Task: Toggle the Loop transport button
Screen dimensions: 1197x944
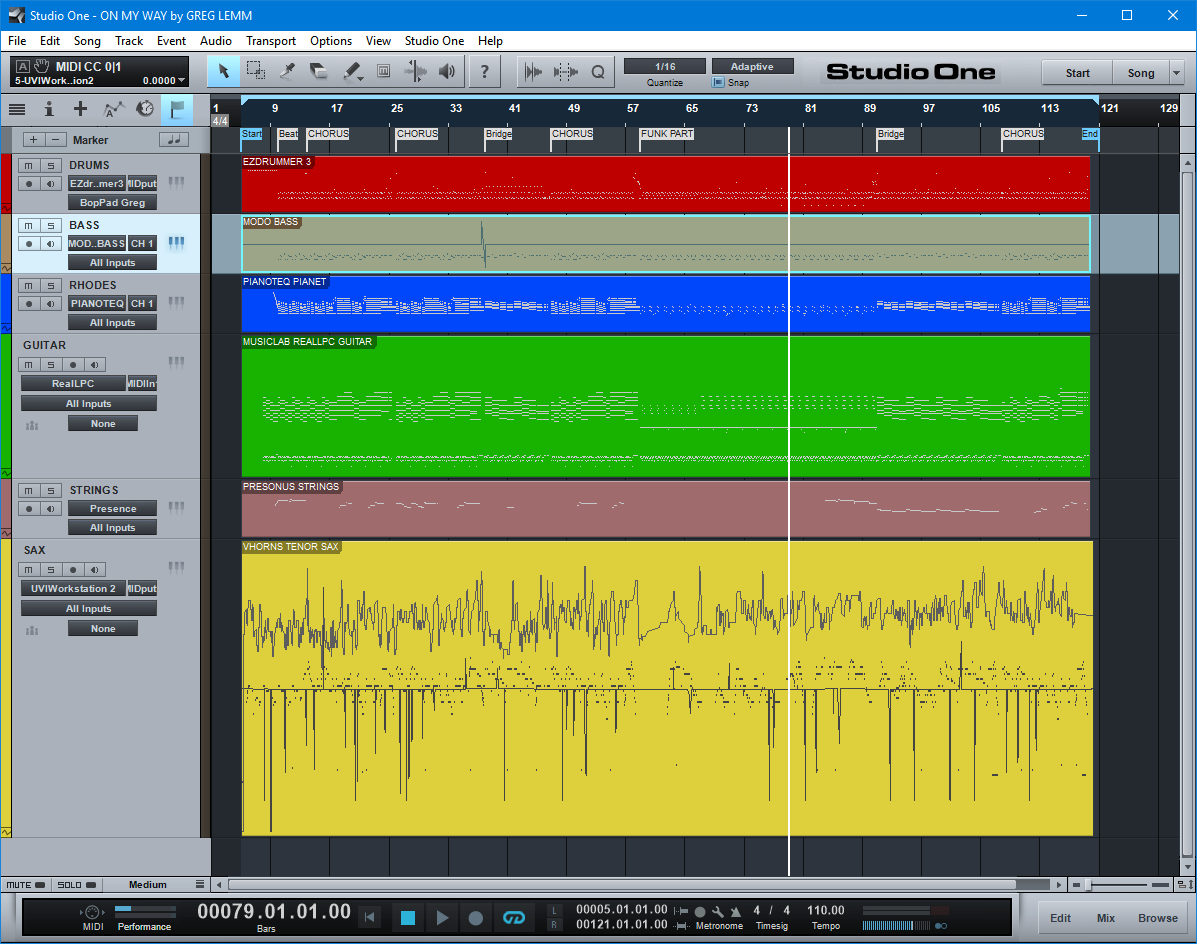Action: tap(514, 917)
